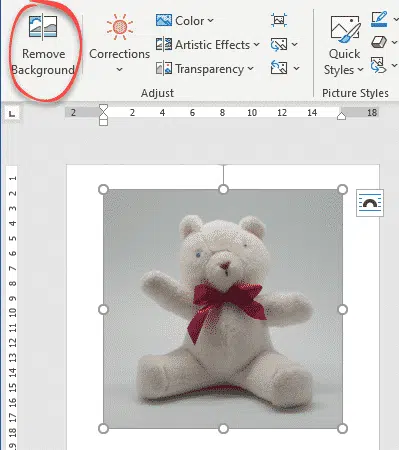Click the Color picture icon
The height and width of the screenshot is (450, 399).
pyautogui.click(x=164, y=20)
